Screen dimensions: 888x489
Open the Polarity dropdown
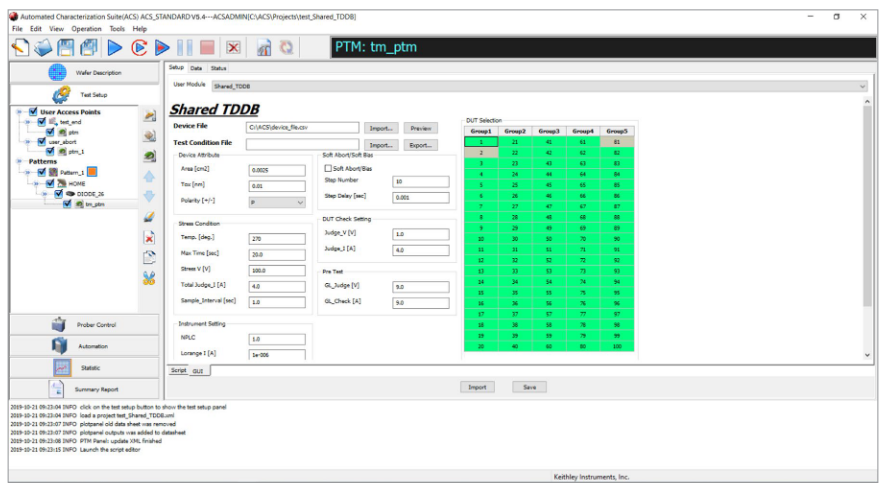(276, 202)
